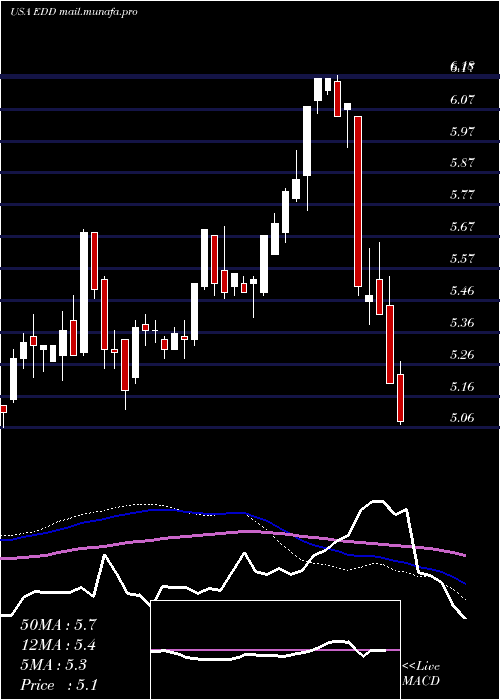The height and width of the screenshot is (700, 500).
Task: Click the tallest red candle falling from 6.05
Action: pyautogui.click(x=358, y=201)
